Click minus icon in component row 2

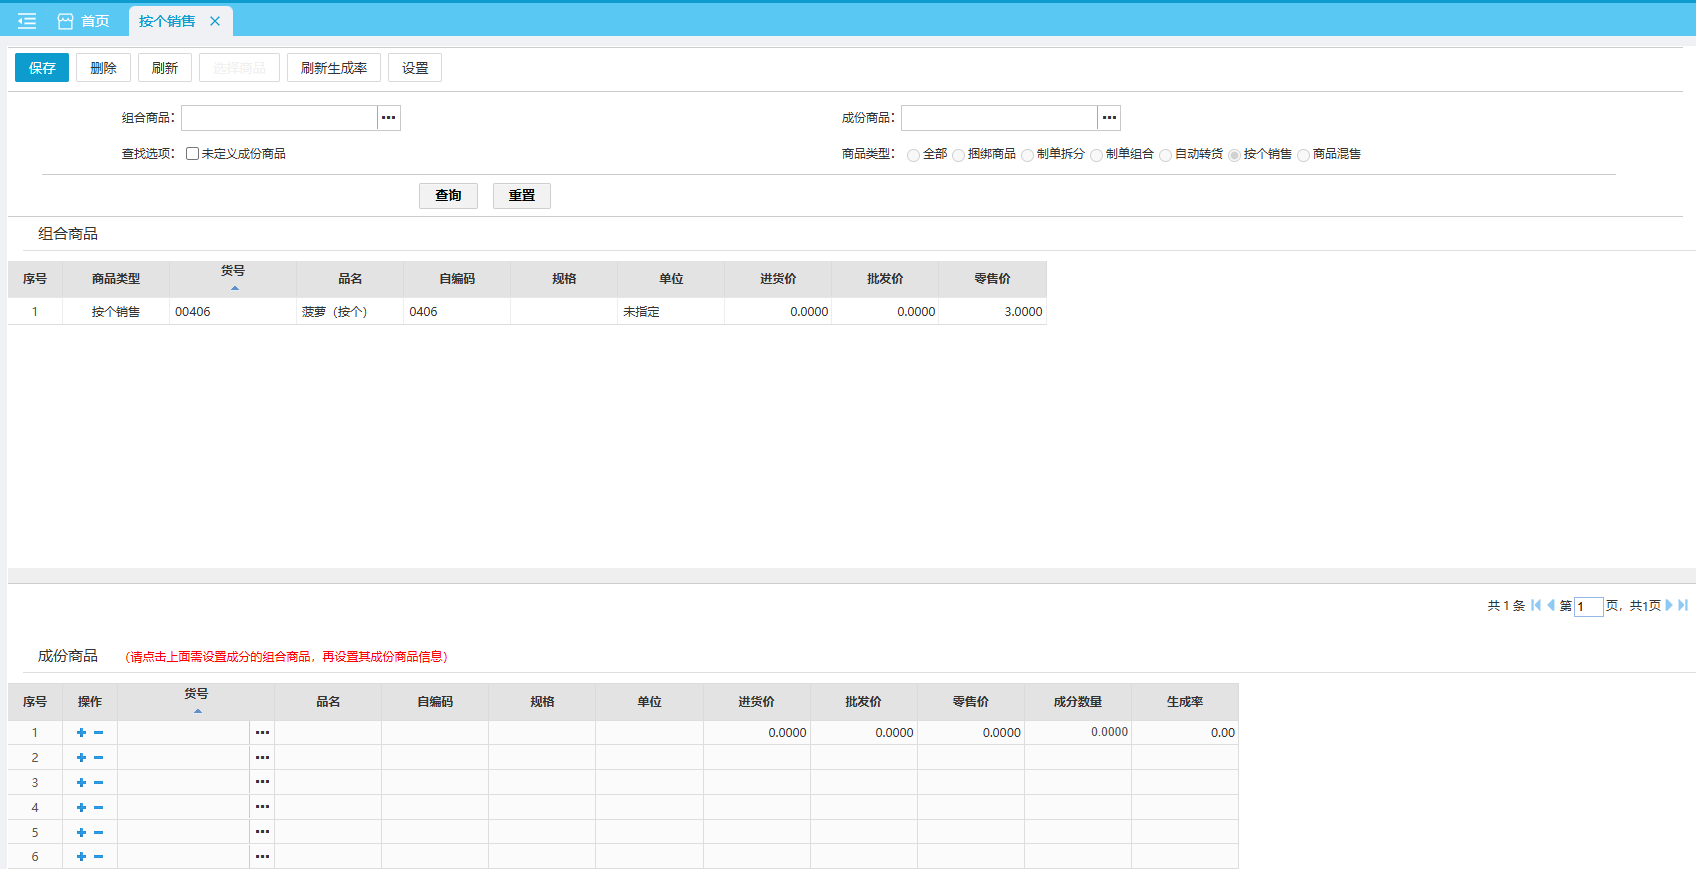[x=98, y=758]
